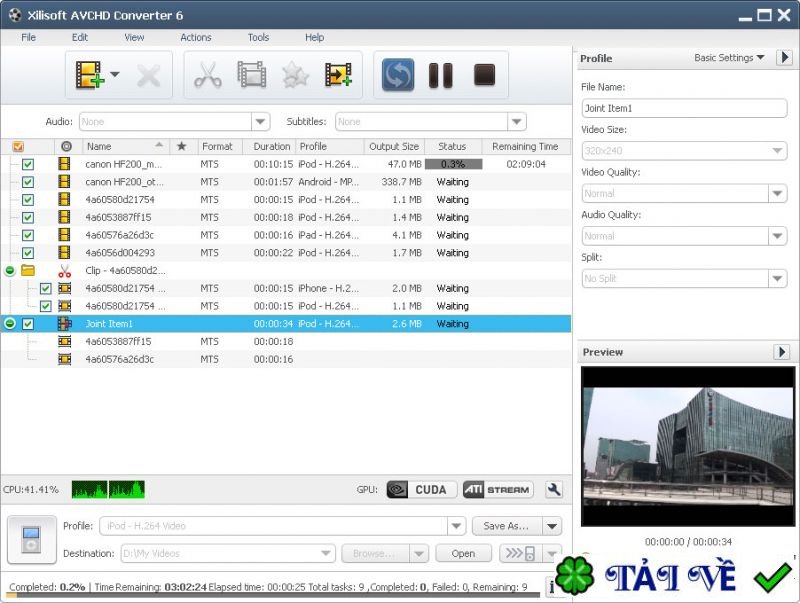
Task: Expand the Basic Settings dropdown
Action: click(729, 58)
